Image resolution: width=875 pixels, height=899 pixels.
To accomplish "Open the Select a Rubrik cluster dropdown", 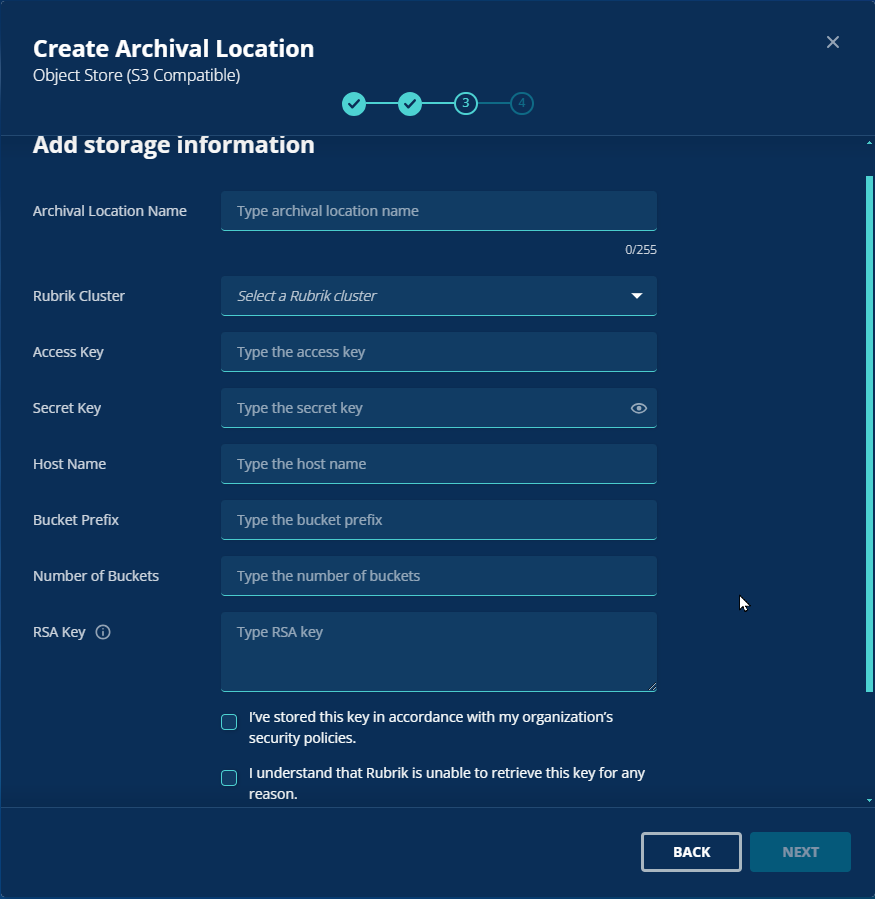I will point(439,296).
